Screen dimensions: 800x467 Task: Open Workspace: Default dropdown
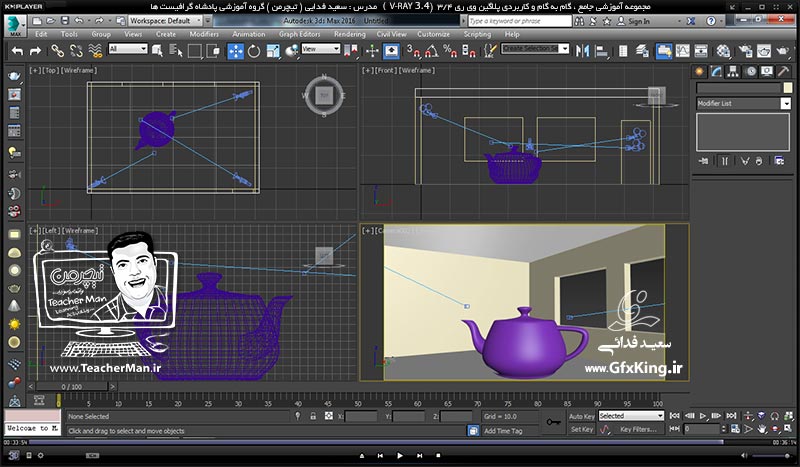tap(165, 21)
